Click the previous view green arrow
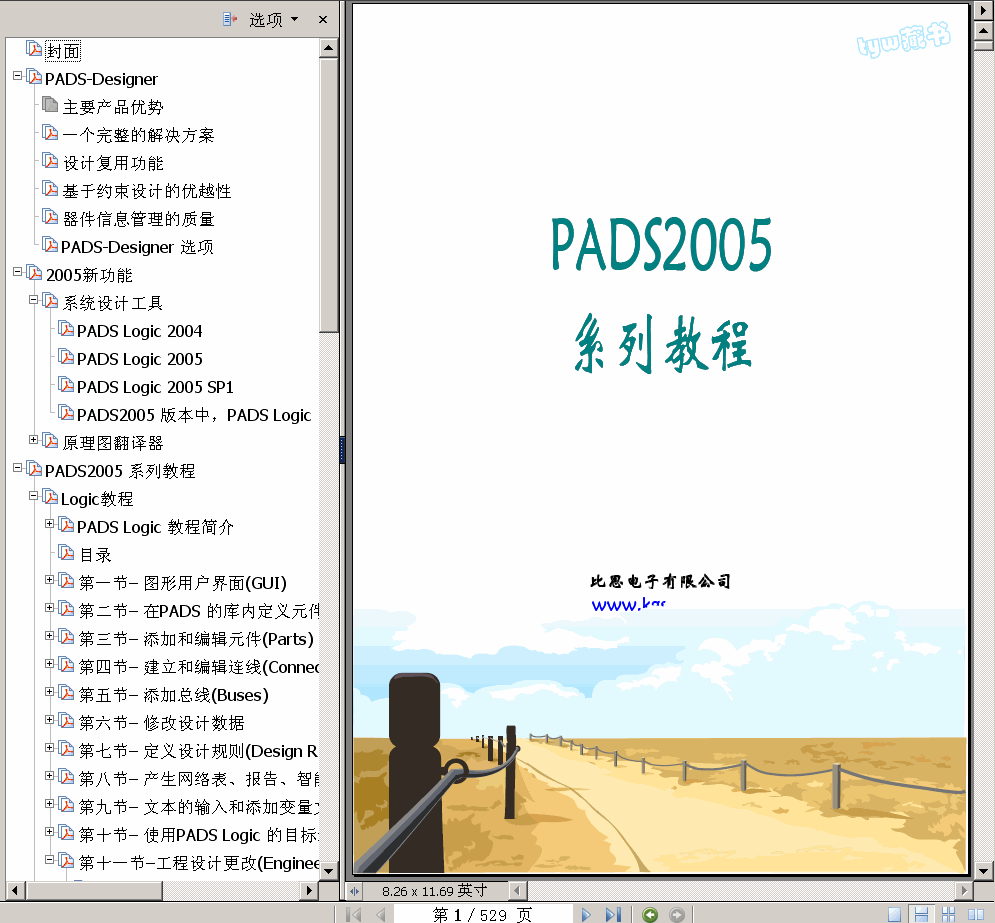 tap(650, 914)
